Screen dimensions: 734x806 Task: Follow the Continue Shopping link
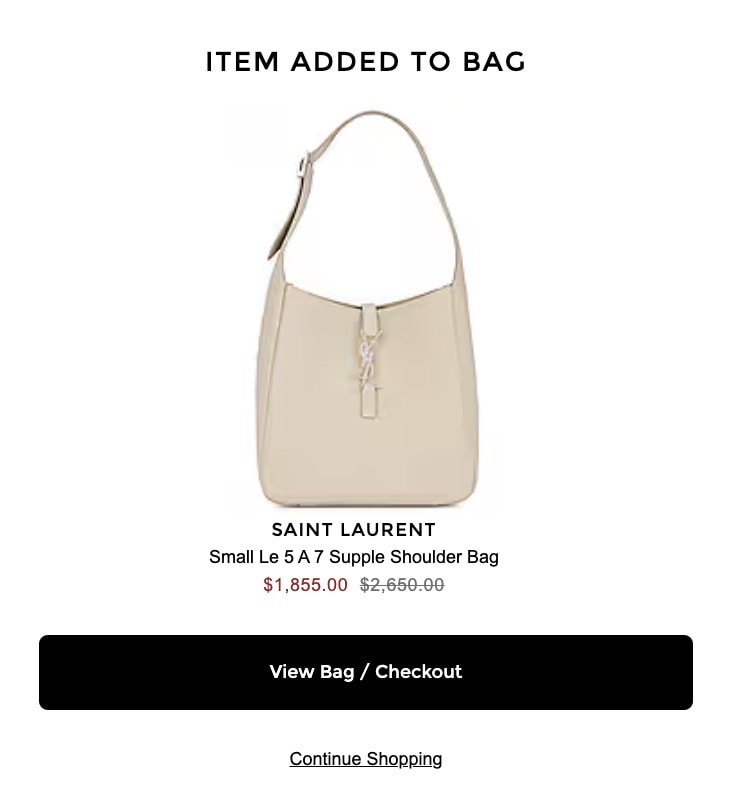365,759
